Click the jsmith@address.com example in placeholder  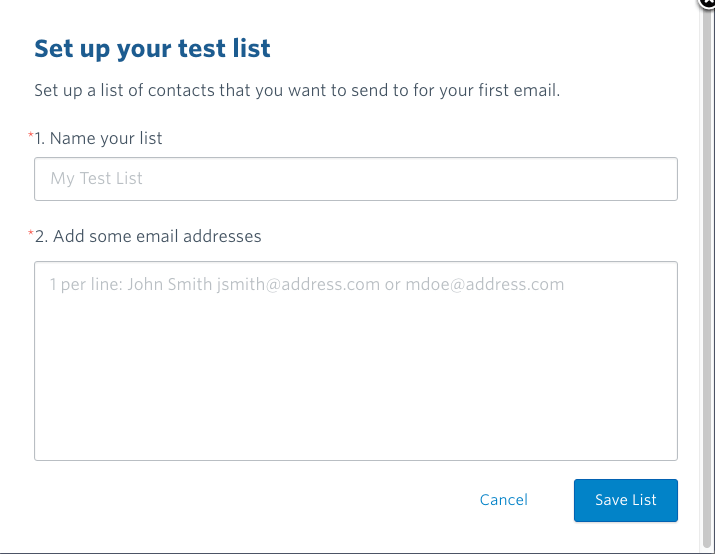click(x=298, y=285)
